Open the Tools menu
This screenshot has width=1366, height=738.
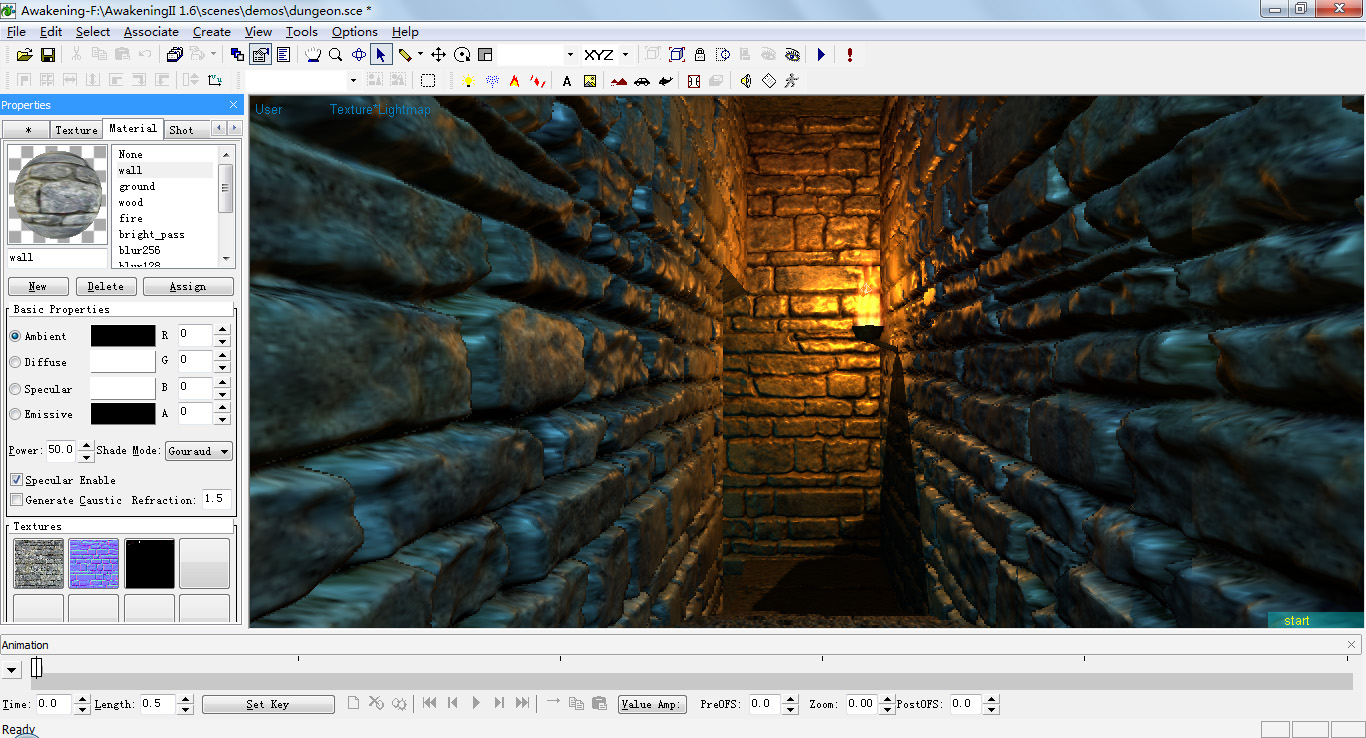301,31
